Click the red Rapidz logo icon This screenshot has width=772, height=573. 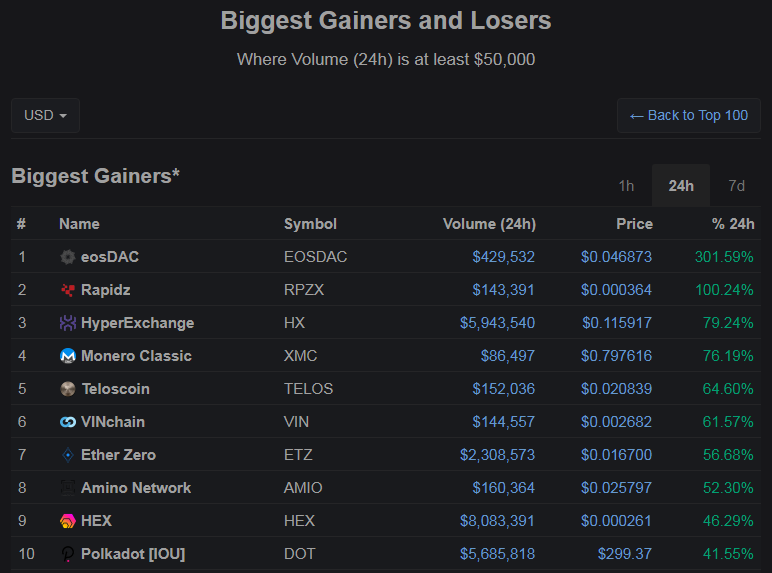pos(67,290)
